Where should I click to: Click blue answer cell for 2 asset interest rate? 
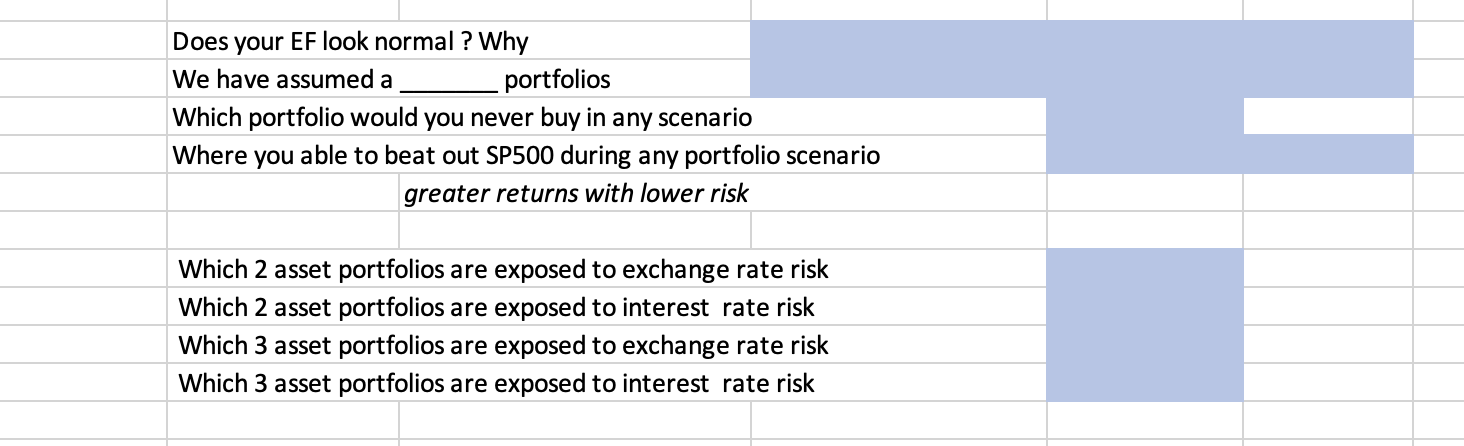tap(1145, 307)
